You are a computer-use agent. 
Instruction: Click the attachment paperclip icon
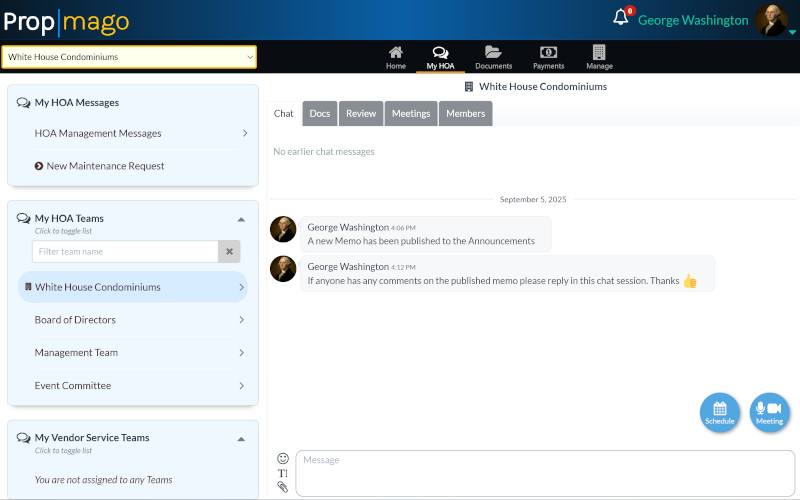283,487
